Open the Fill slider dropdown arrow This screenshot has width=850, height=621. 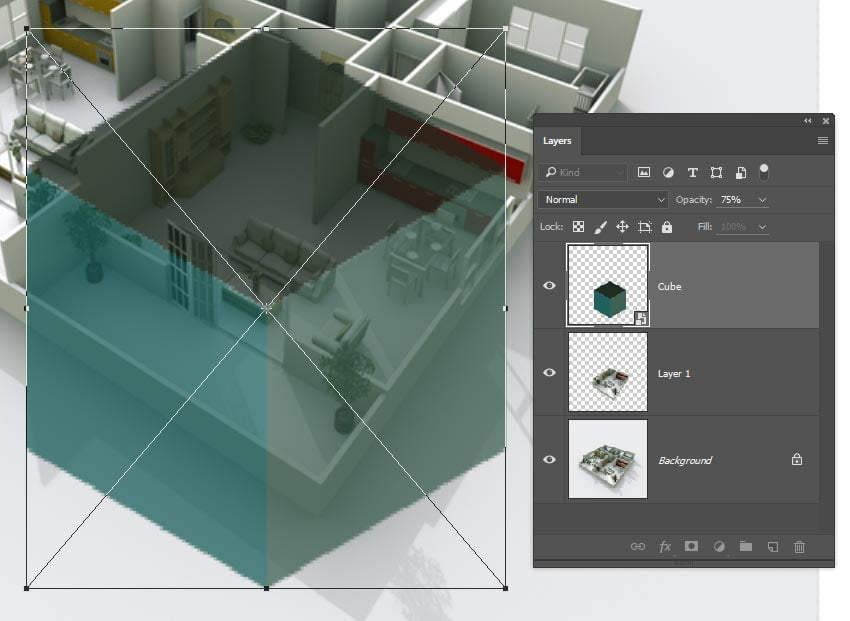click(762, 227)
